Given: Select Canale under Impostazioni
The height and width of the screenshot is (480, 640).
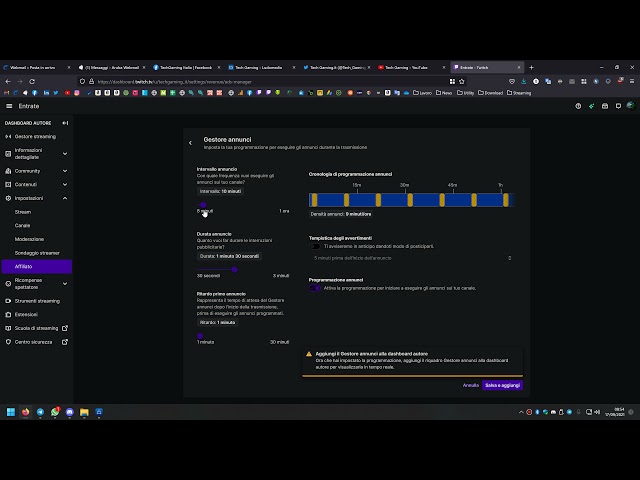Looking at the screenshot, I should pyautogui.click(x=22, y=226).
